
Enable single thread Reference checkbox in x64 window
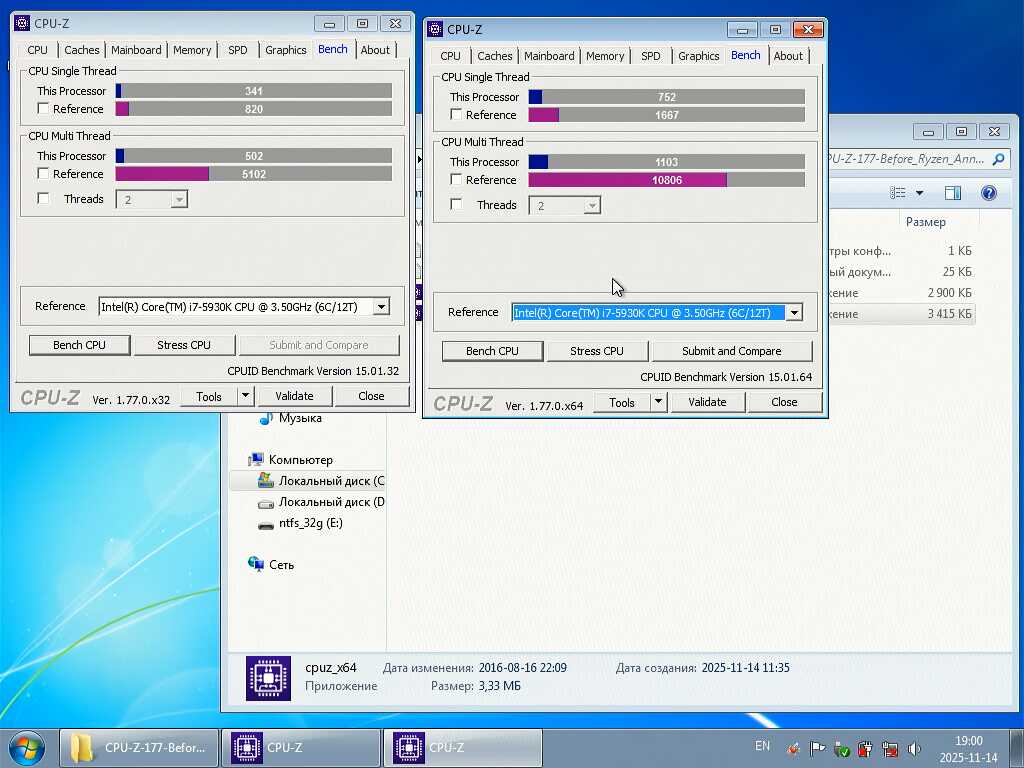456,114
